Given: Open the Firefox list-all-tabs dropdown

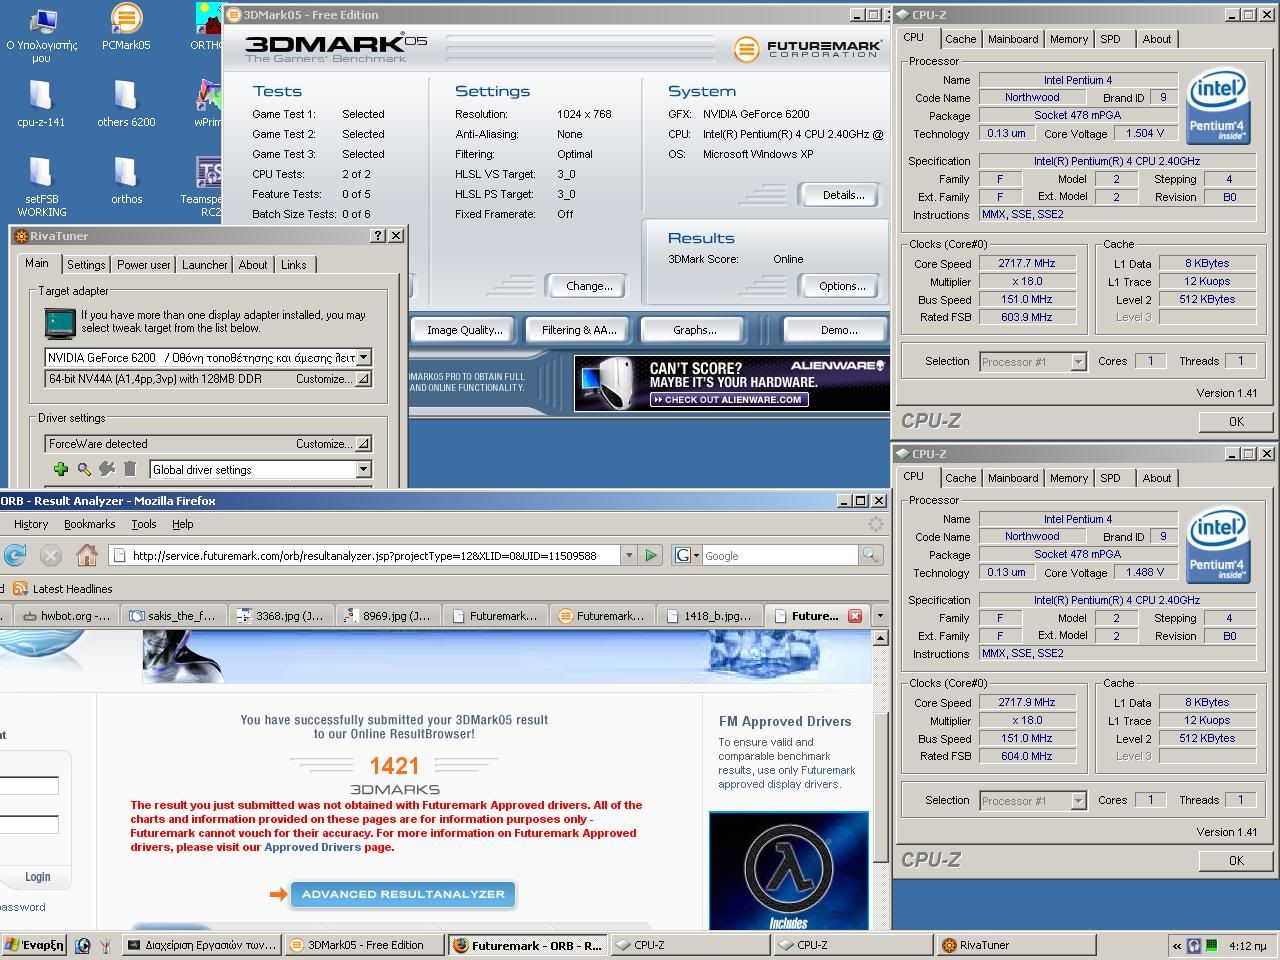Looking at the screenshot, I should coord(880,616).
